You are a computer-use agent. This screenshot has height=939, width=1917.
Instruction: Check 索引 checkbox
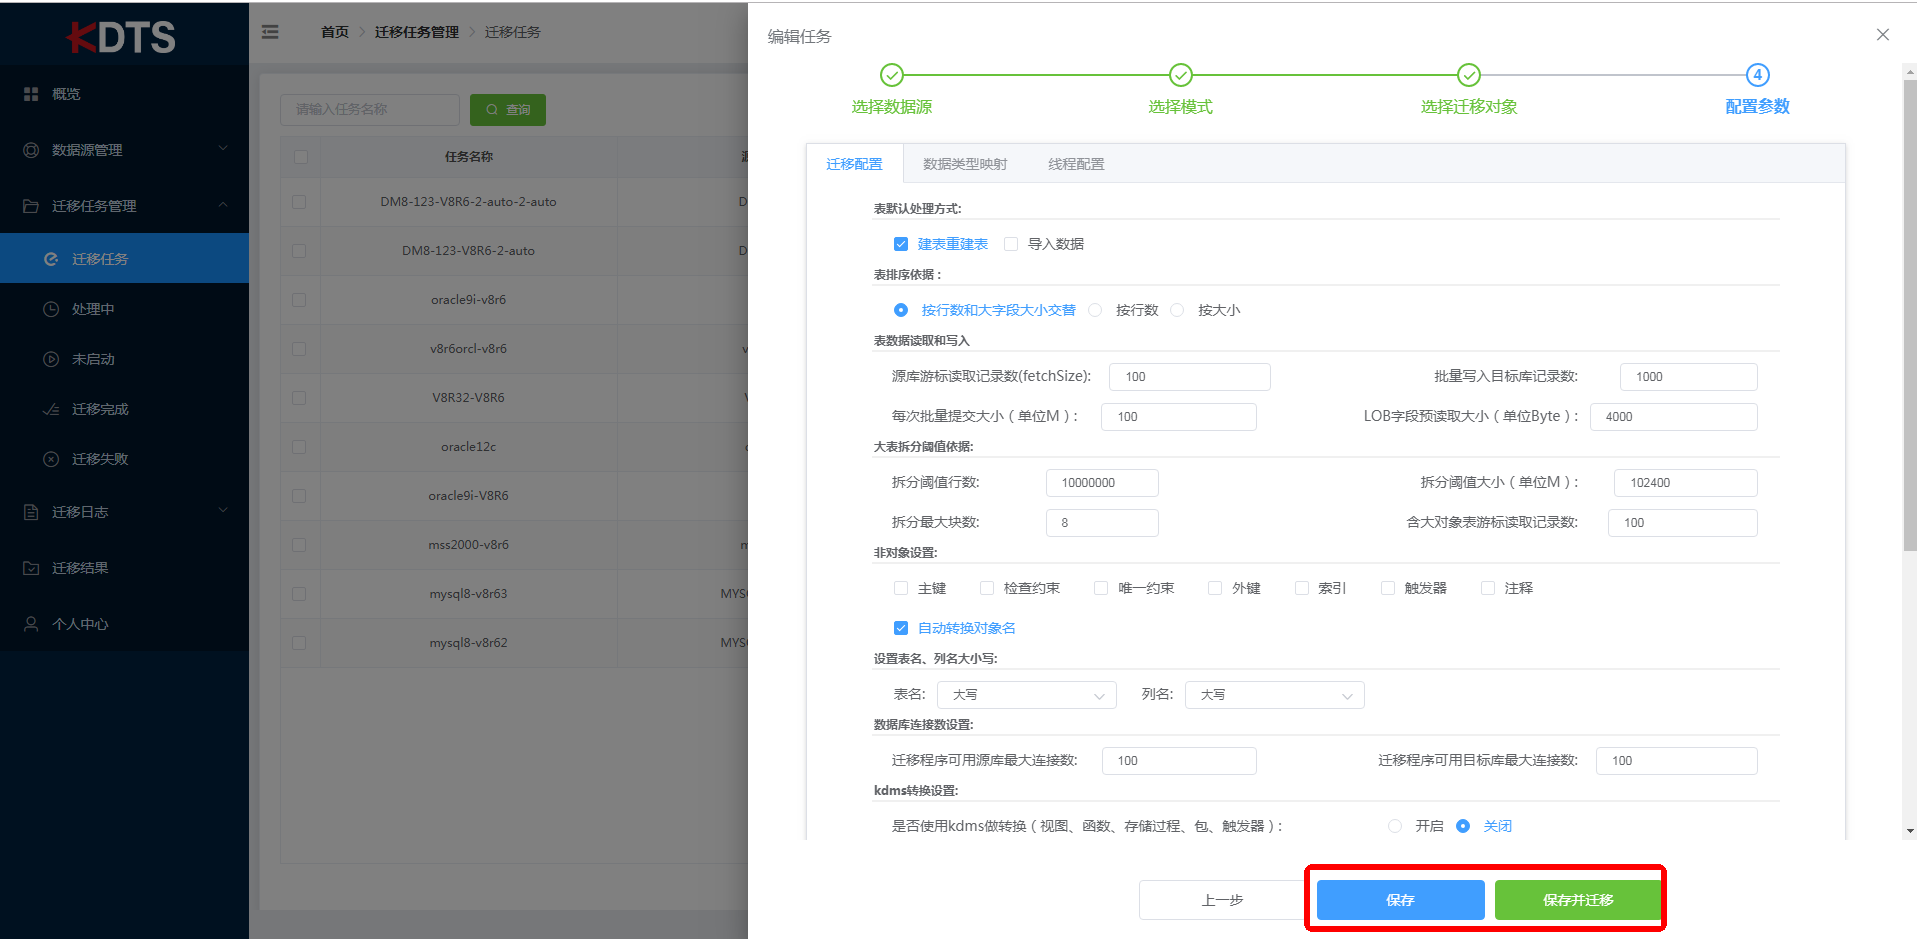tap(1302, 588)
